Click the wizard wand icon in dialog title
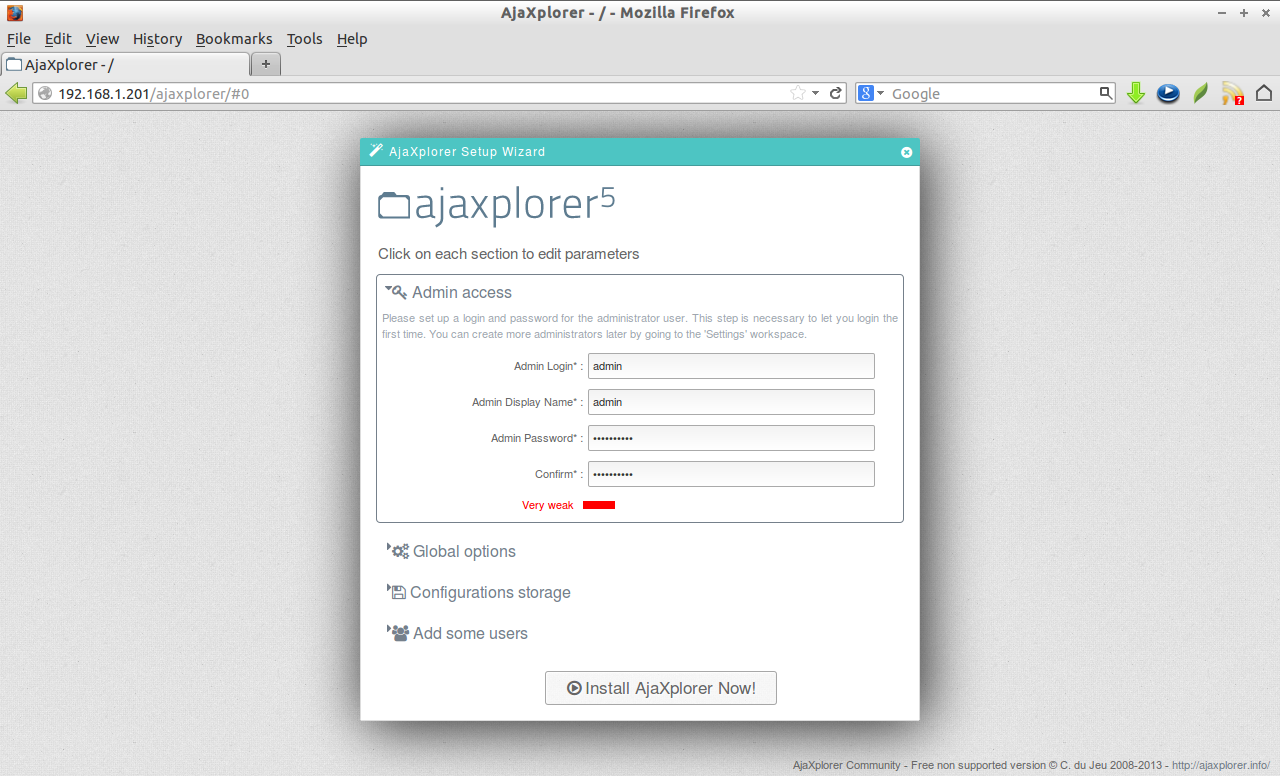This screenshot has height=776, width=1280. 376,151
